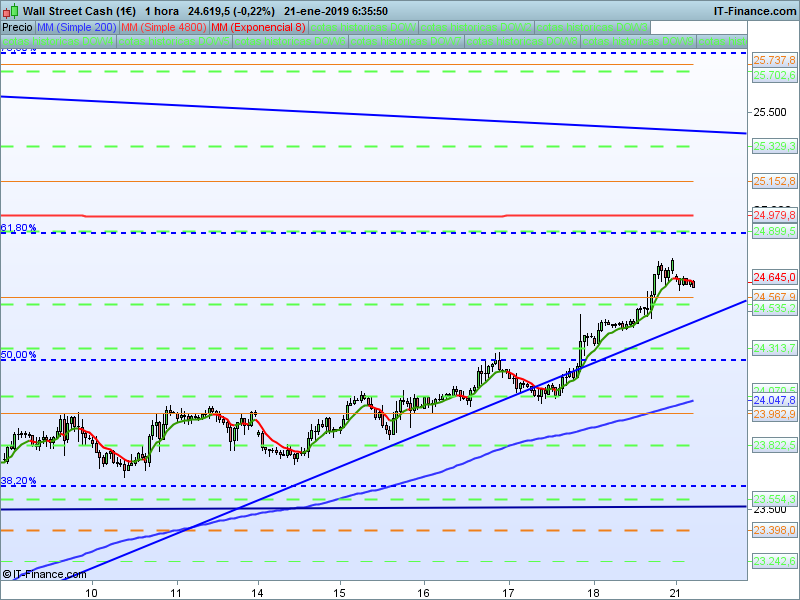This screenshot has width=800, height=600.
Task: Click the 23.398,0 price level label
Action: (774, 531)
